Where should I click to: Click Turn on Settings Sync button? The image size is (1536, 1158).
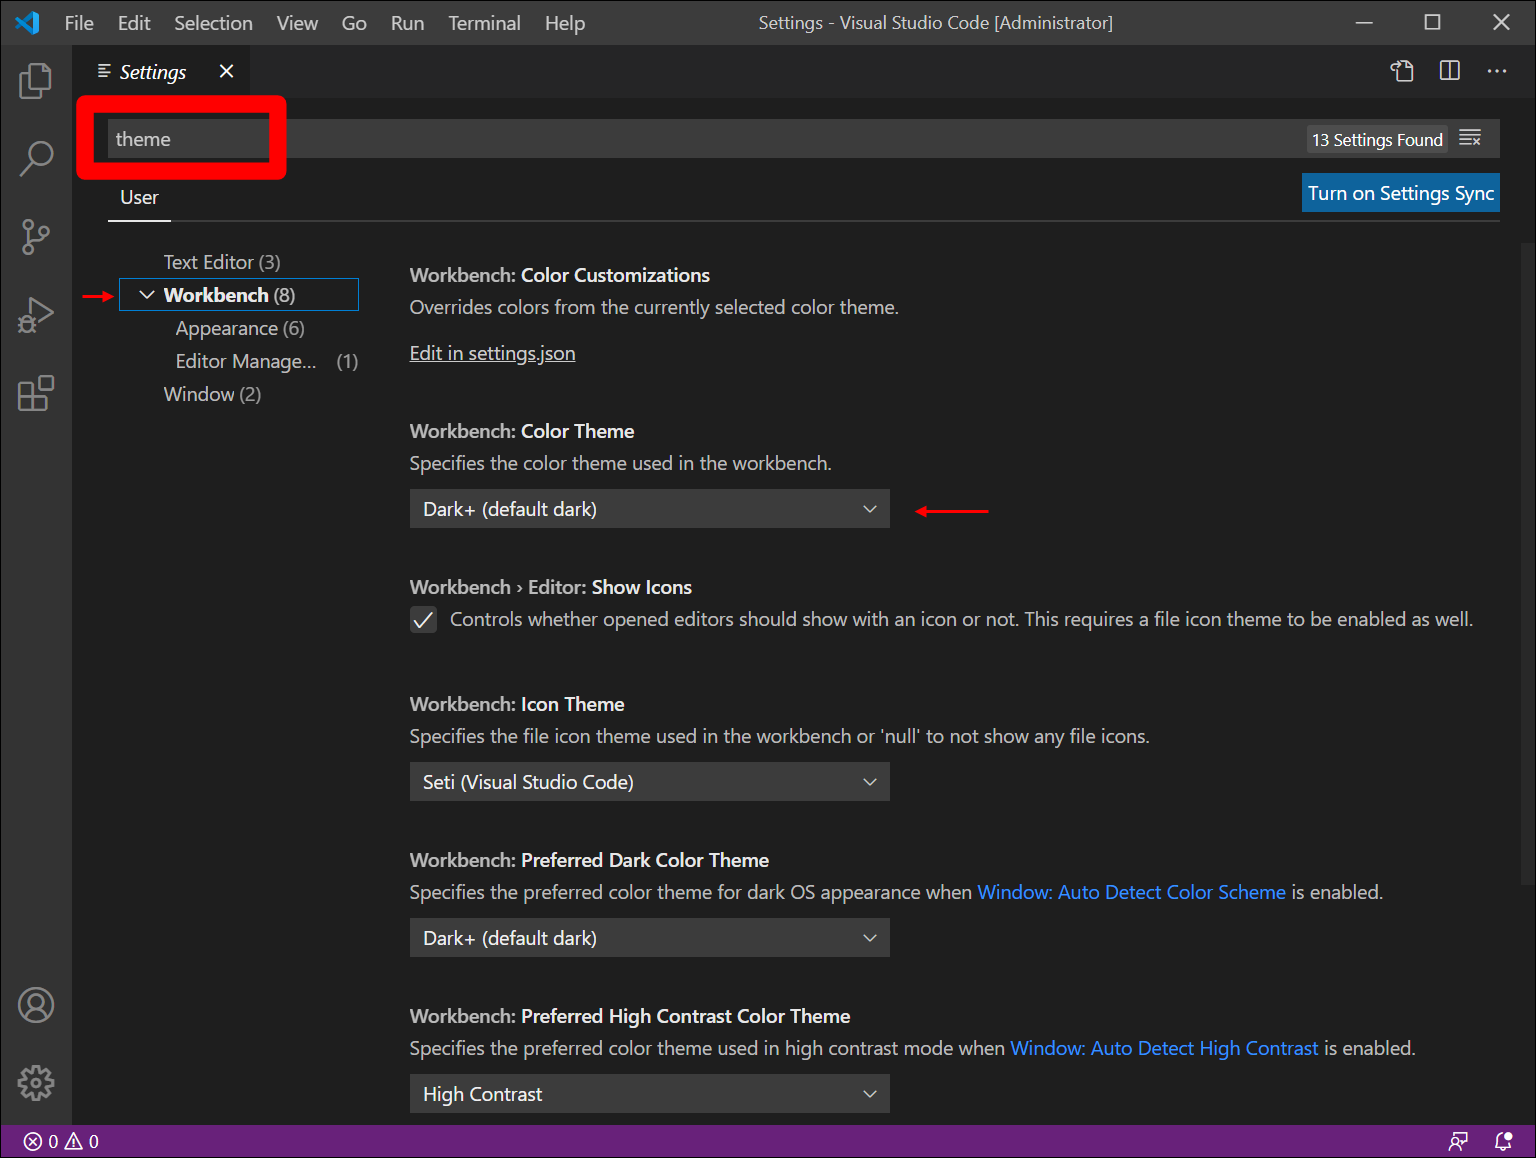click(x=1401, y=193)
